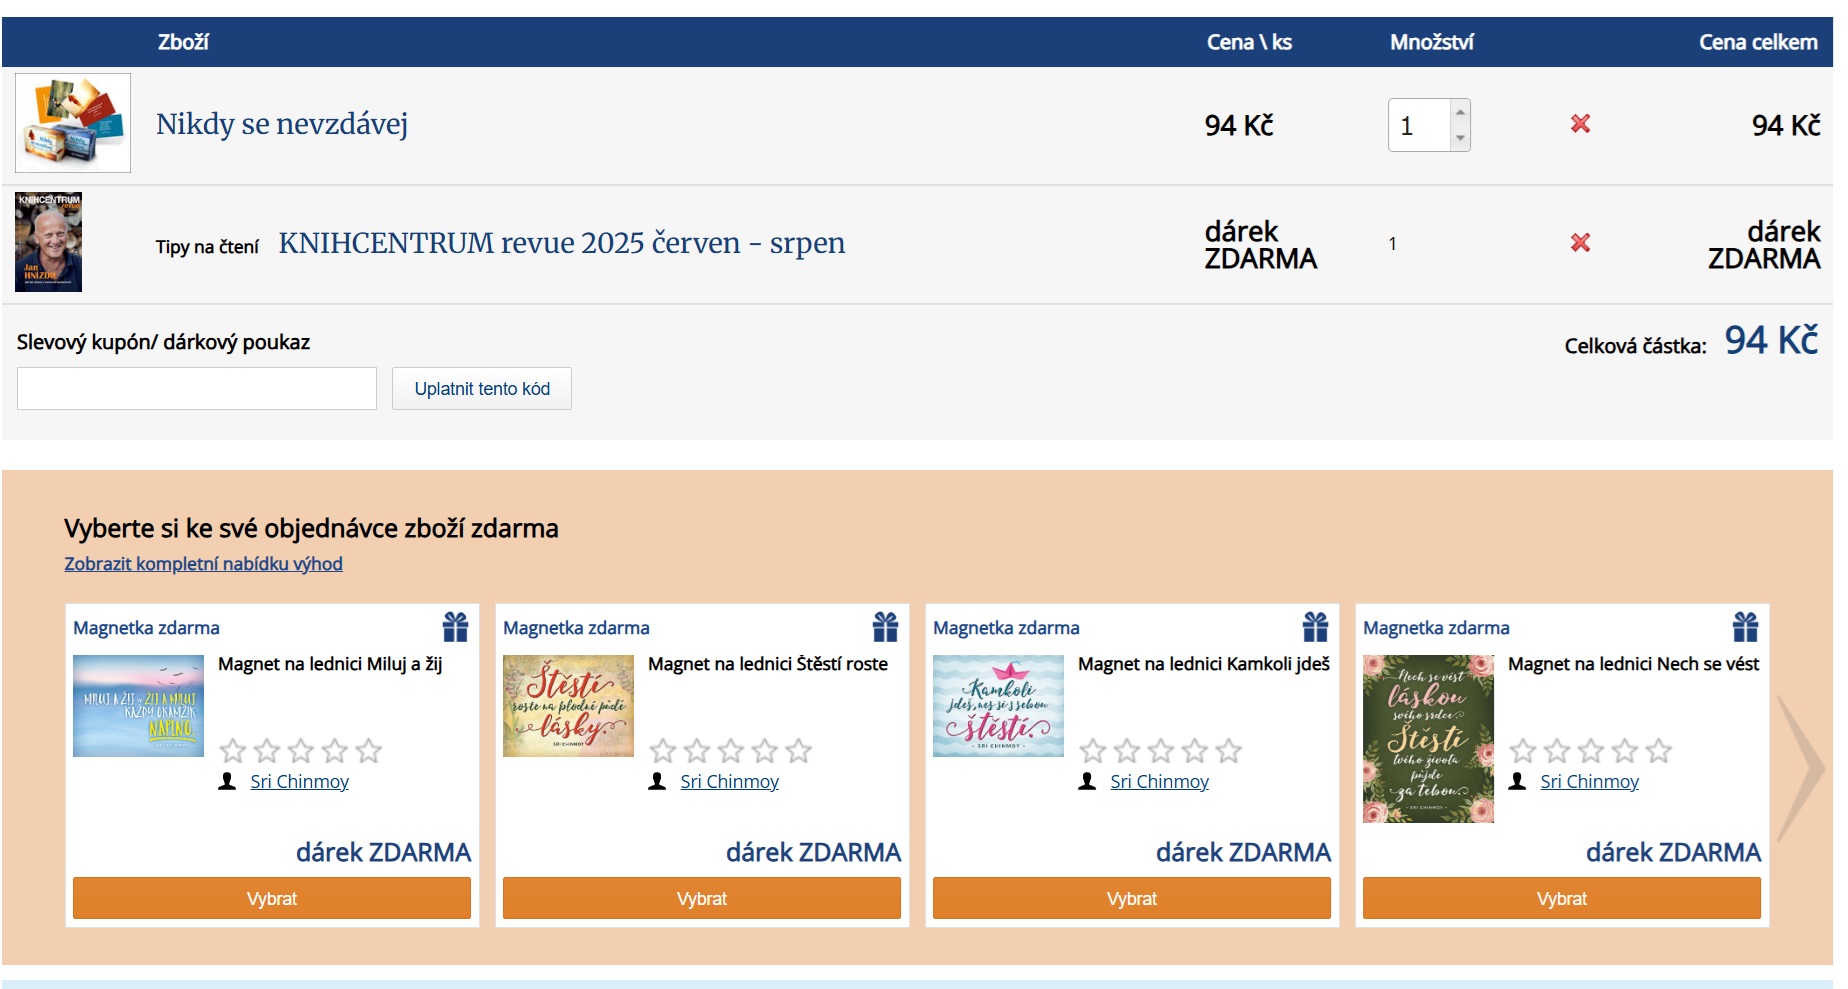
Task: Click the discount coupon code field
Action: click(x=197, y=389)
